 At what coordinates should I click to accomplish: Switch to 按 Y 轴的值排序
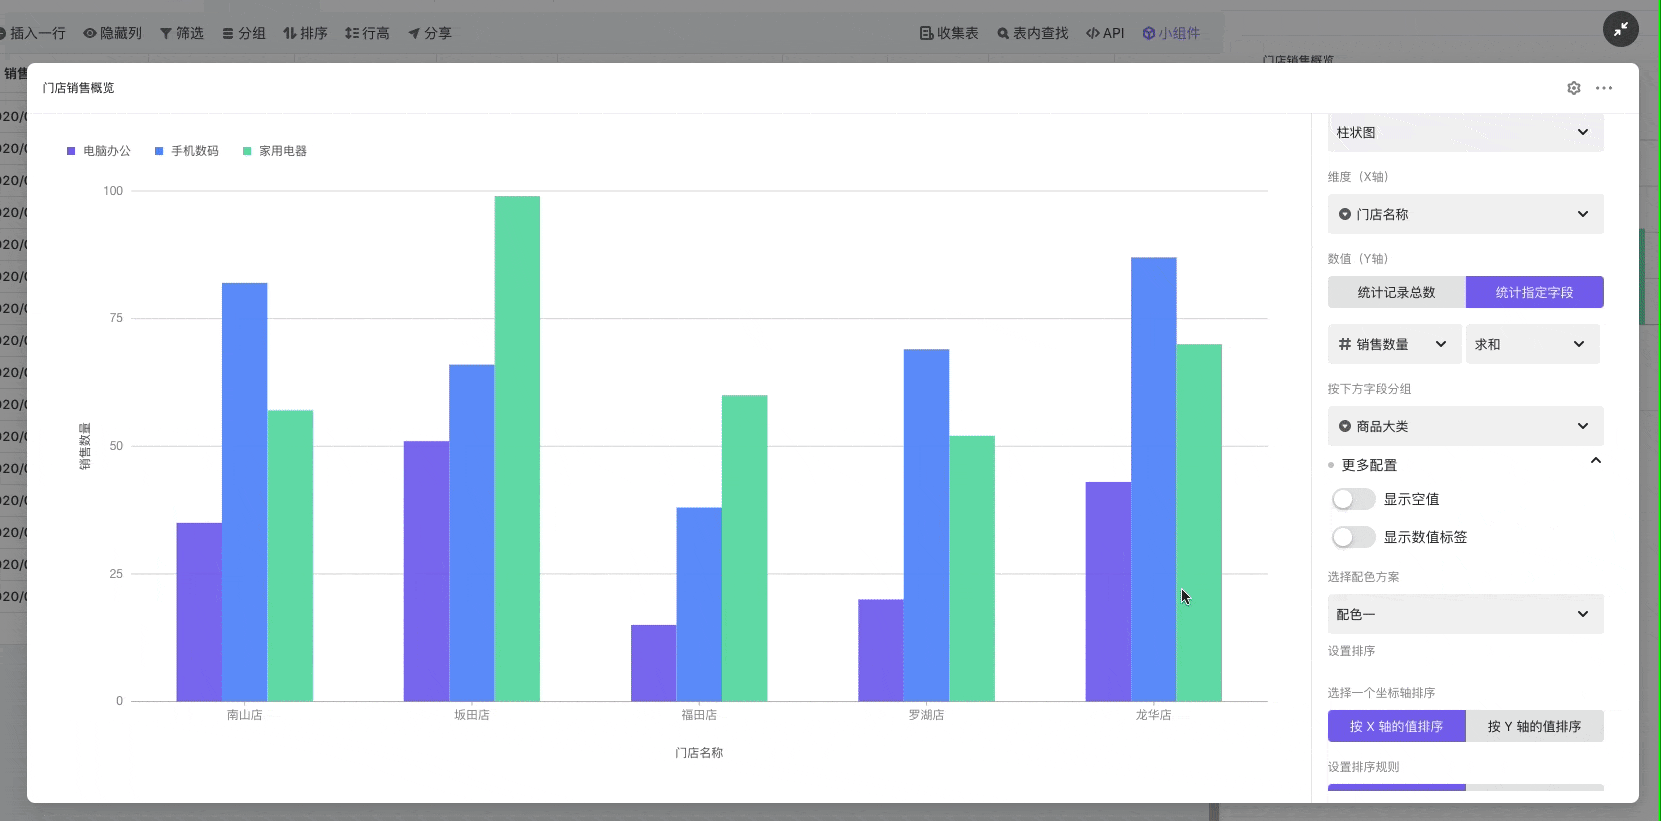[x=1534, y=726]
